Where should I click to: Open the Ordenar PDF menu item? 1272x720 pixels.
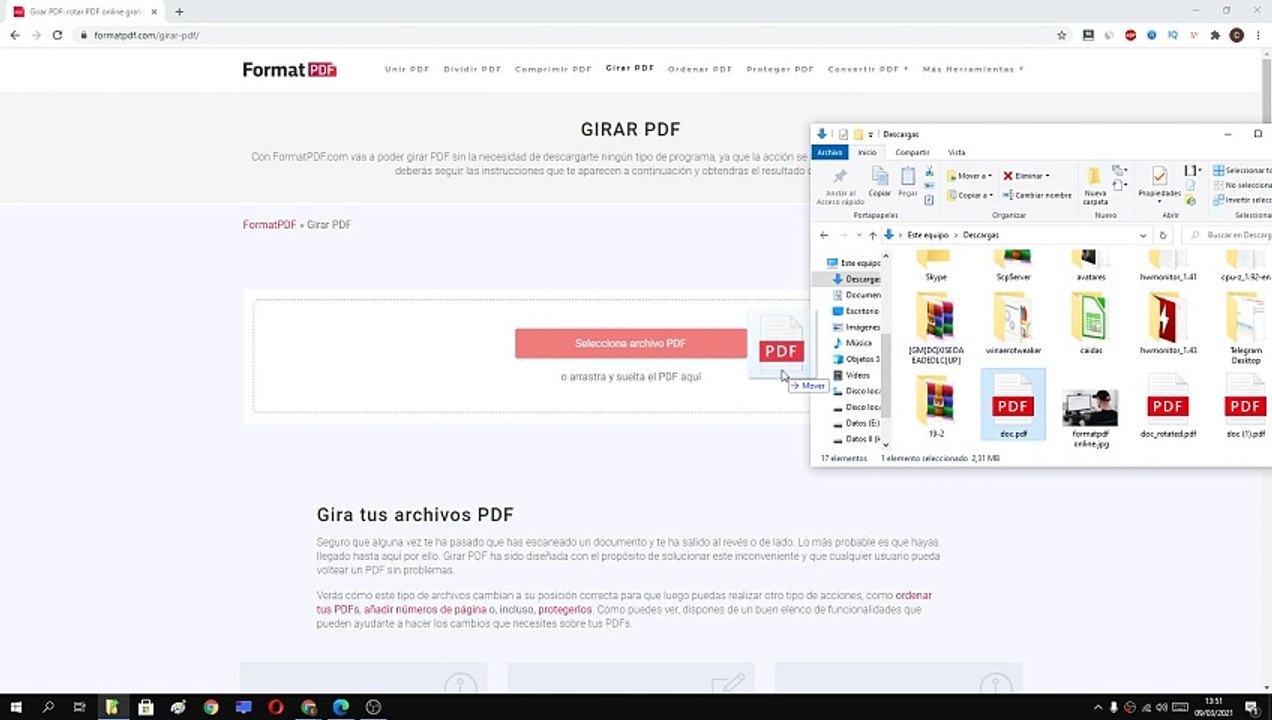[700, 69]
